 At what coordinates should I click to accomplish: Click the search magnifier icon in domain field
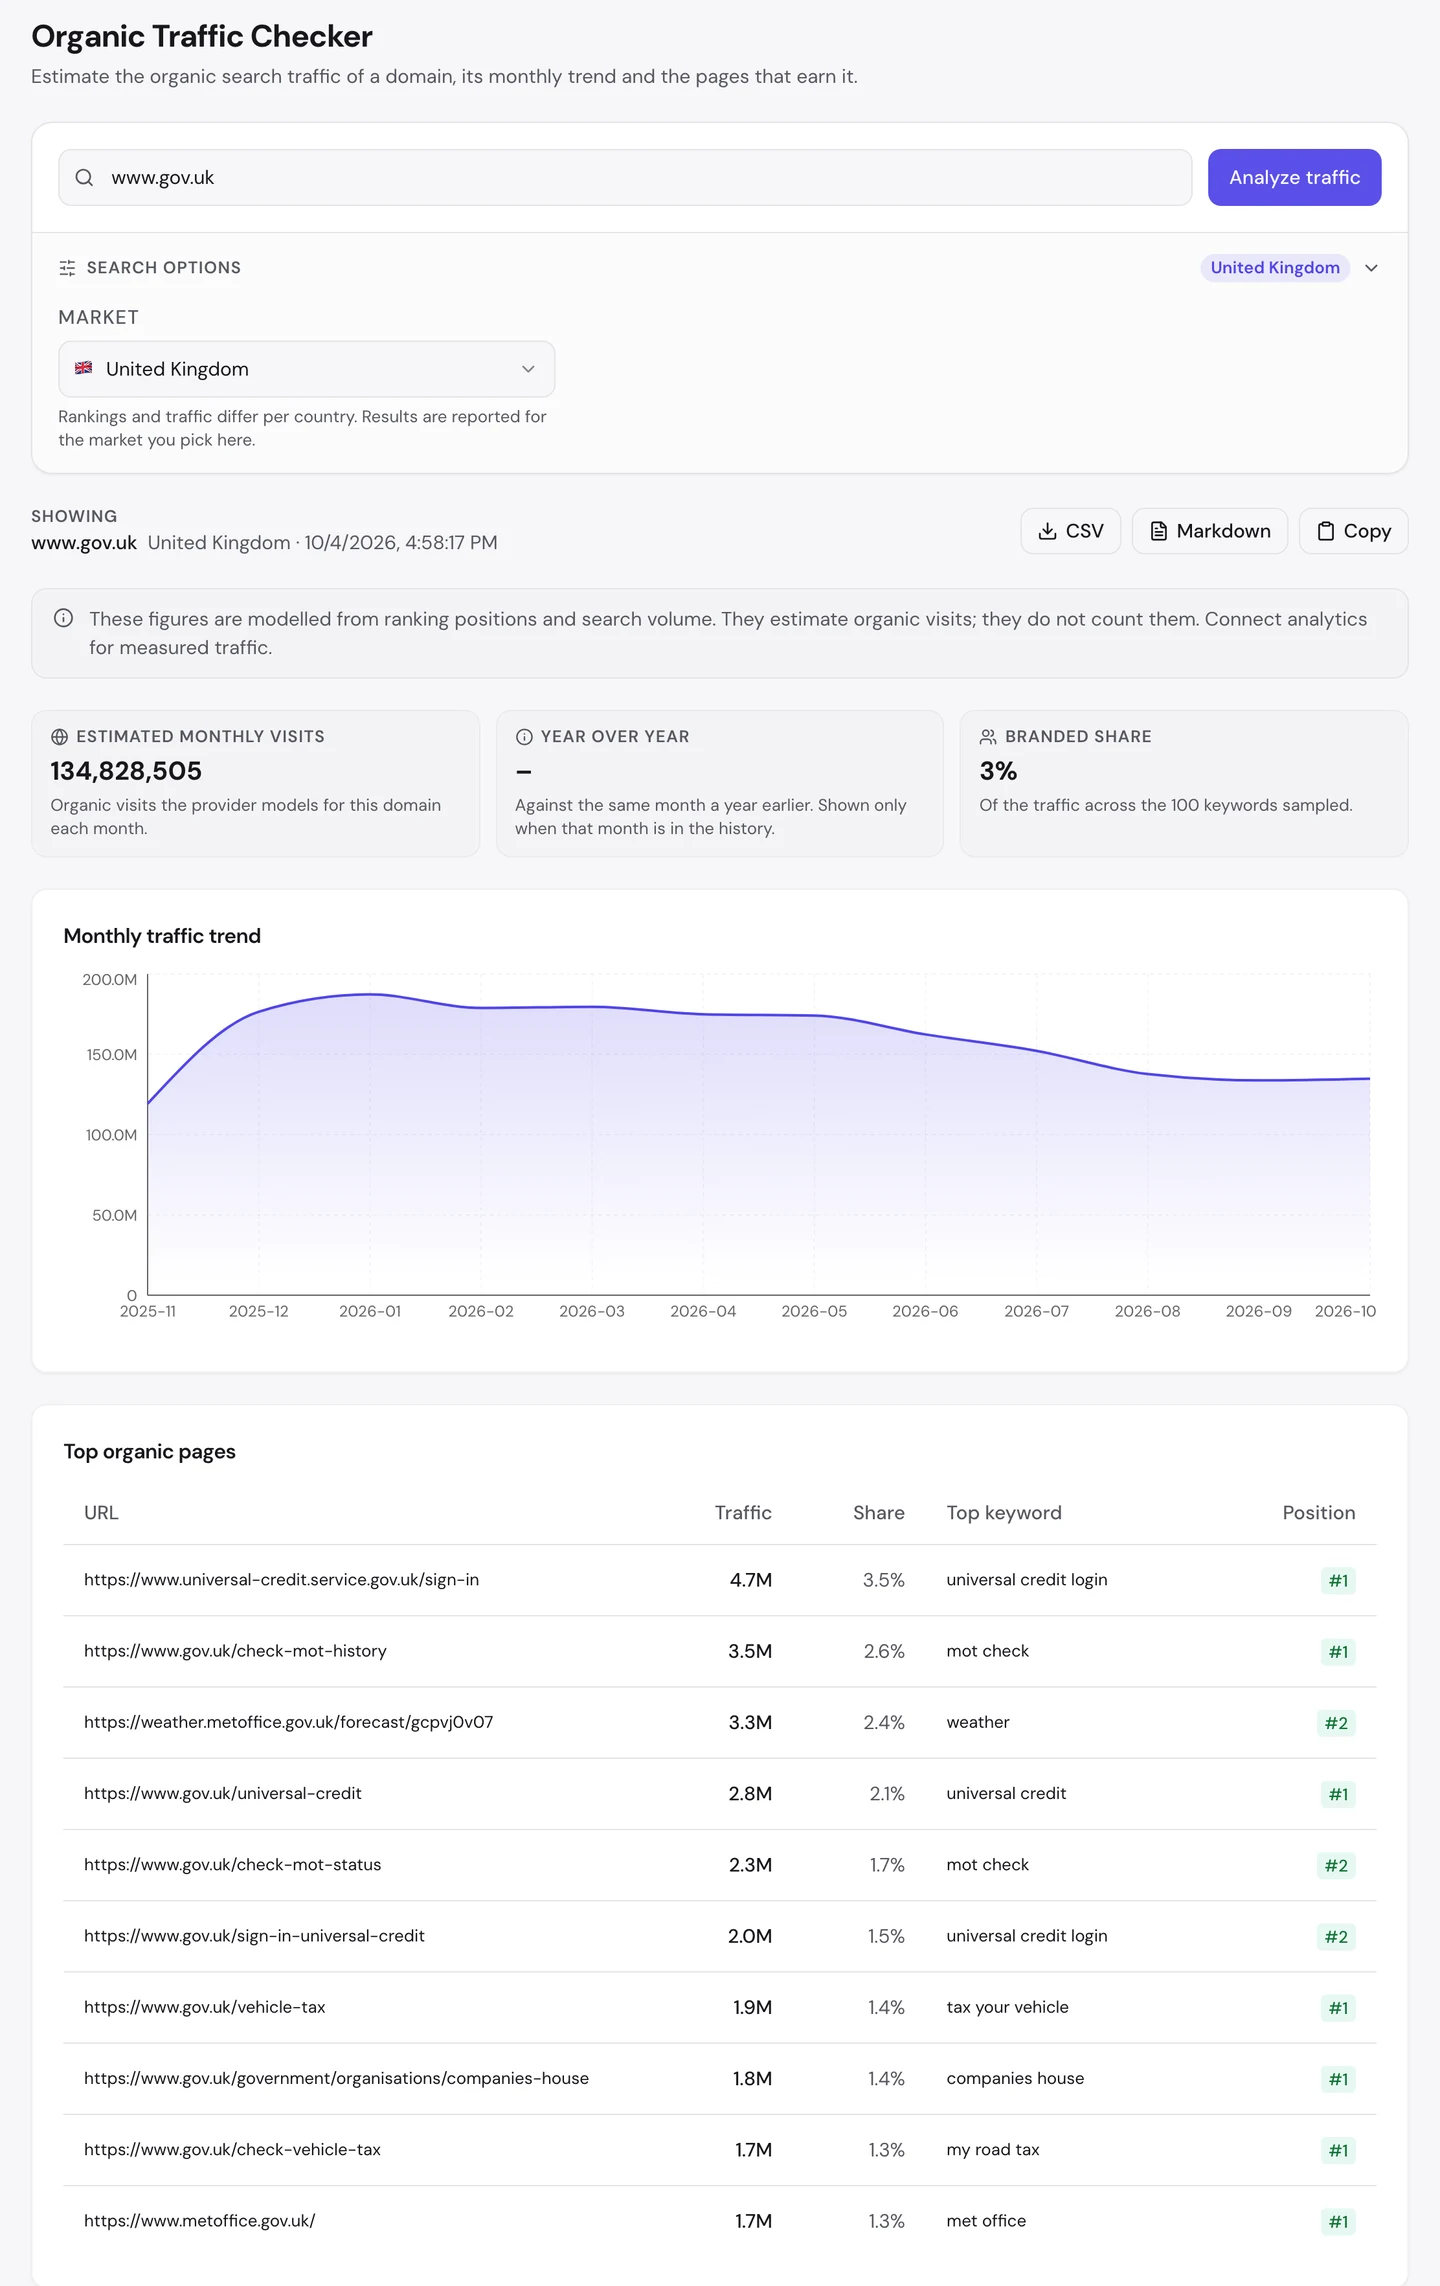[85, 178]
